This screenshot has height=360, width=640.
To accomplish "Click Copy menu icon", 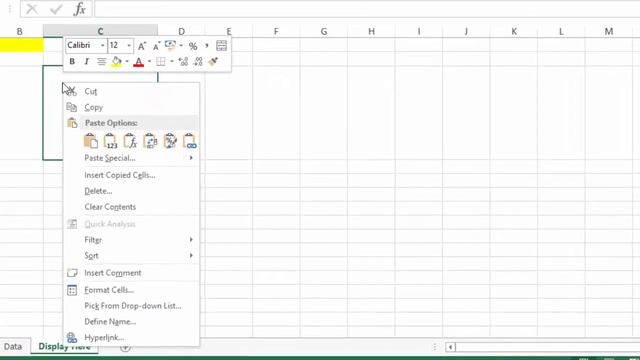I will click(x=71, y=107).
